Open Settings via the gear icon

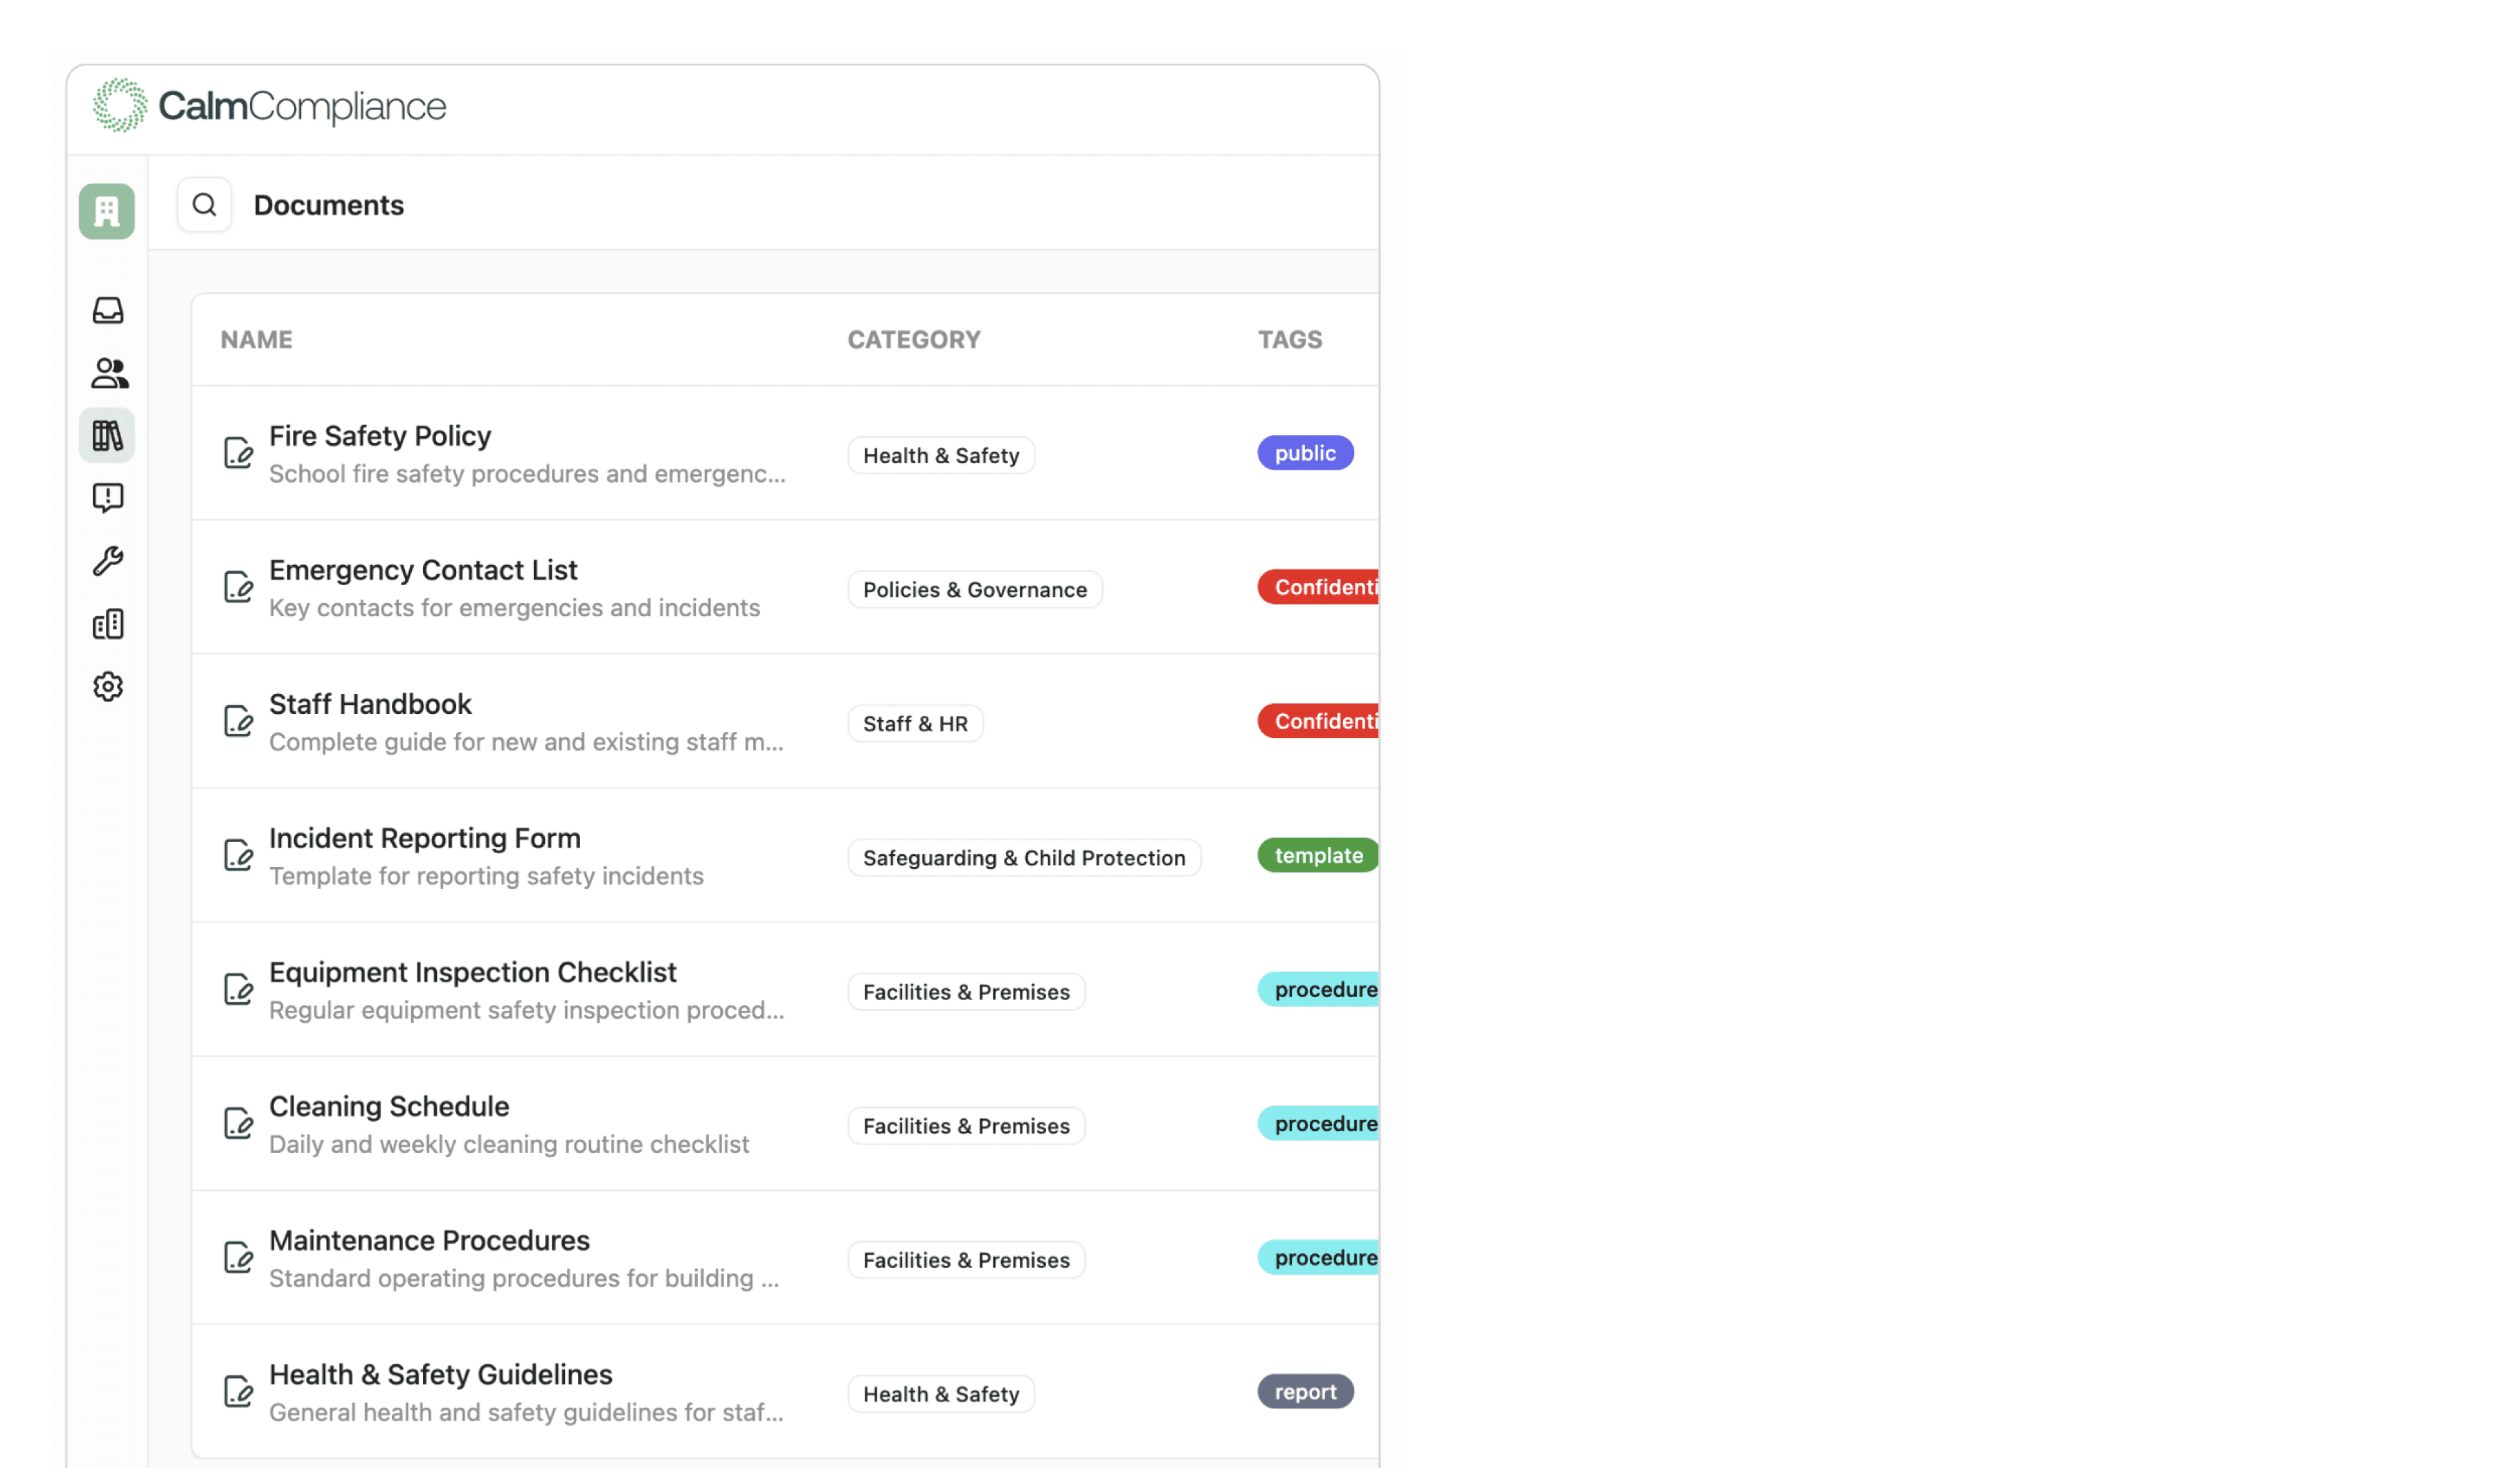(107, 686)
